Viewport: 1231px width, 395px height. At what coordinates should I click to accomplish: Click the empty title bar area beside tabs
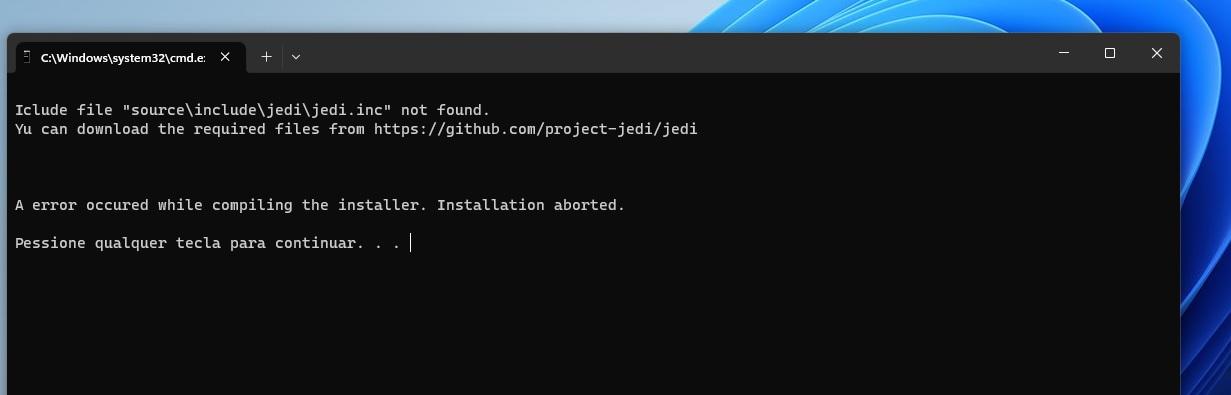pyautogui.click(x=670, y=55)
